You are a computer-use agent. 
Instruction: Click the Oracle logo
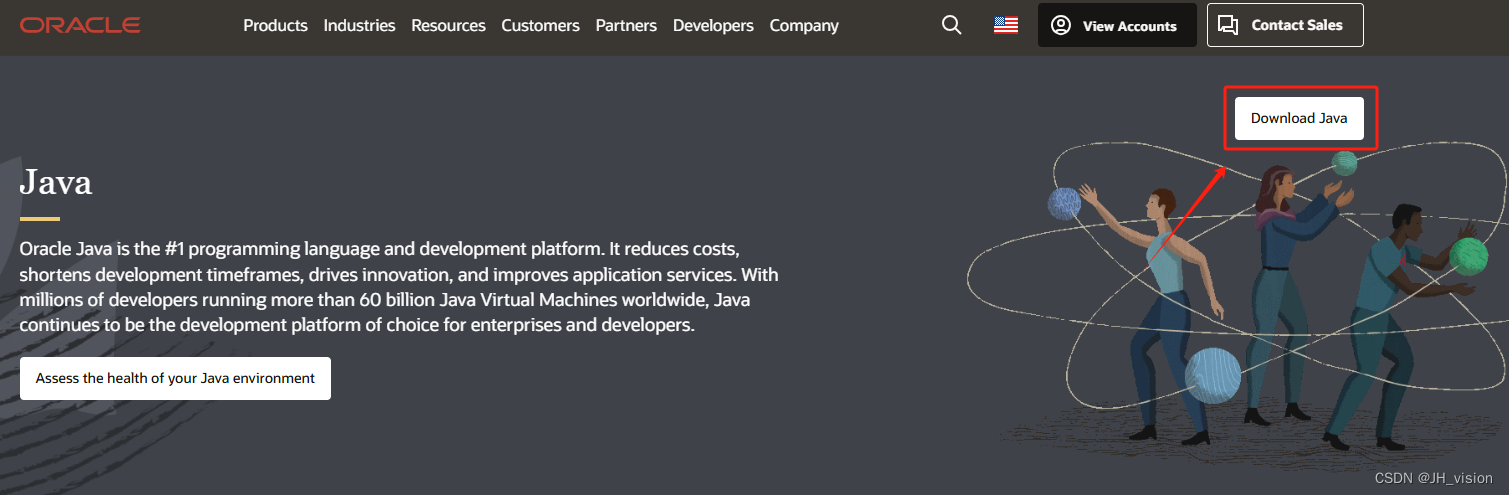coord(80,26)
